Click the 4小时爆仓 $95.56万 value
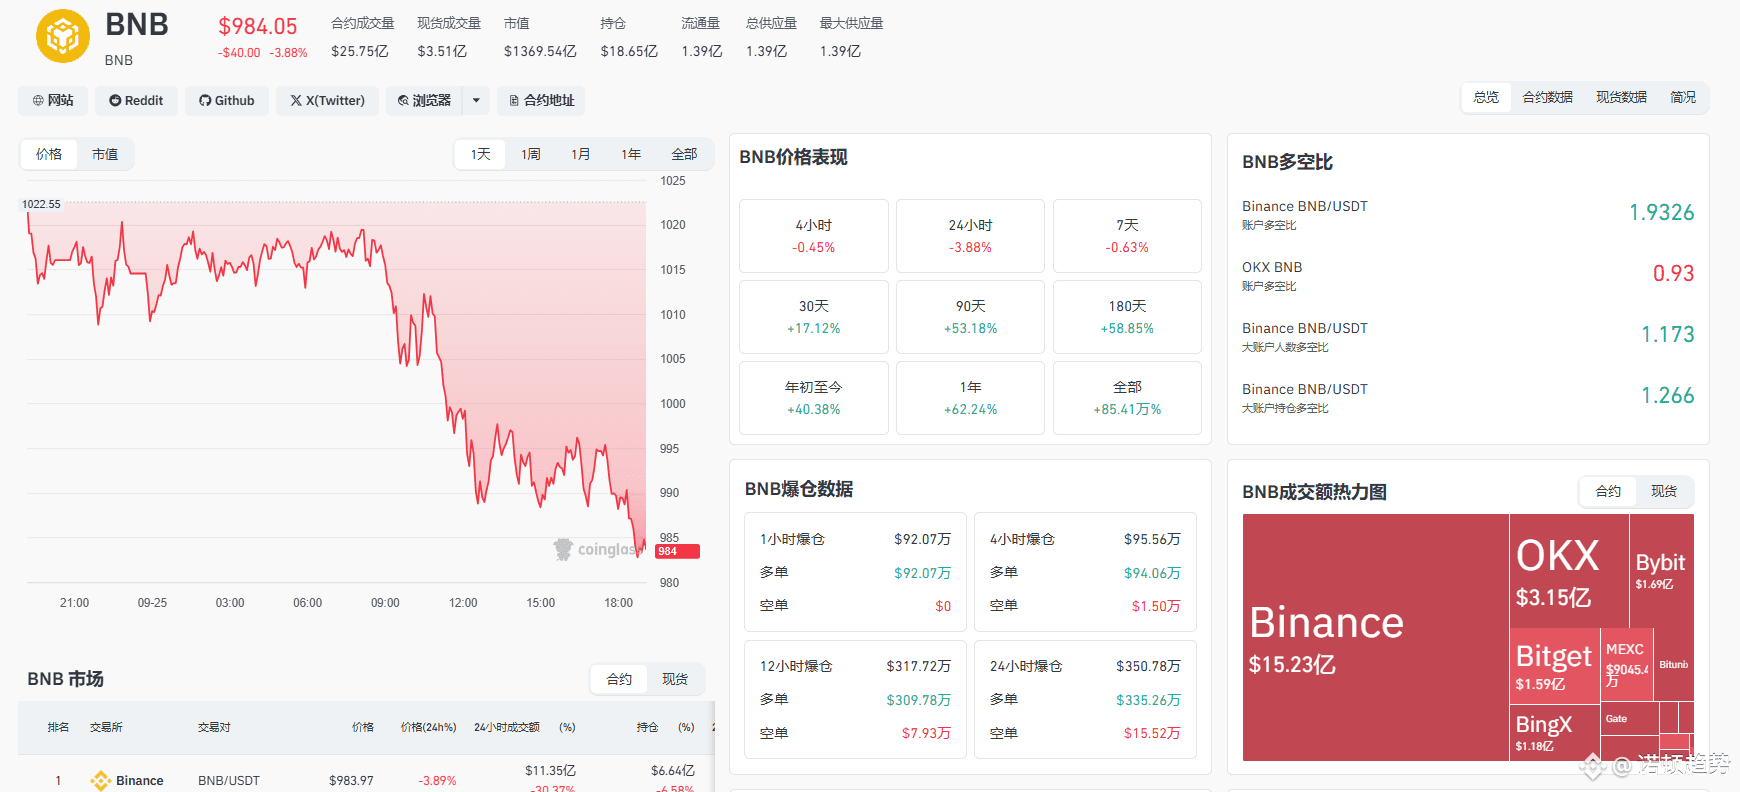The image size is (1740, 792). 1152,539
